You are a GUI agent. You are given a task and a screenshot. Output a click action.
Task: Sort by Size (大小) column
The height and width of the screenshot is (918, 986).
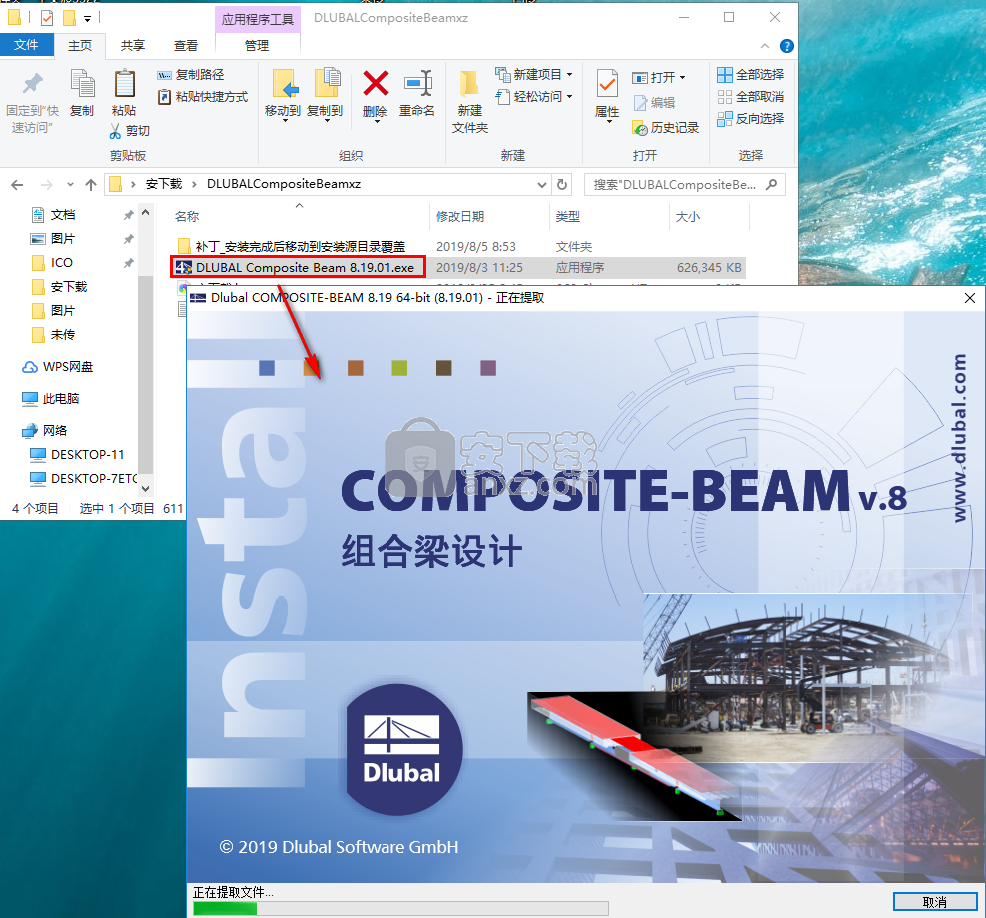click(x=687, y=217)
